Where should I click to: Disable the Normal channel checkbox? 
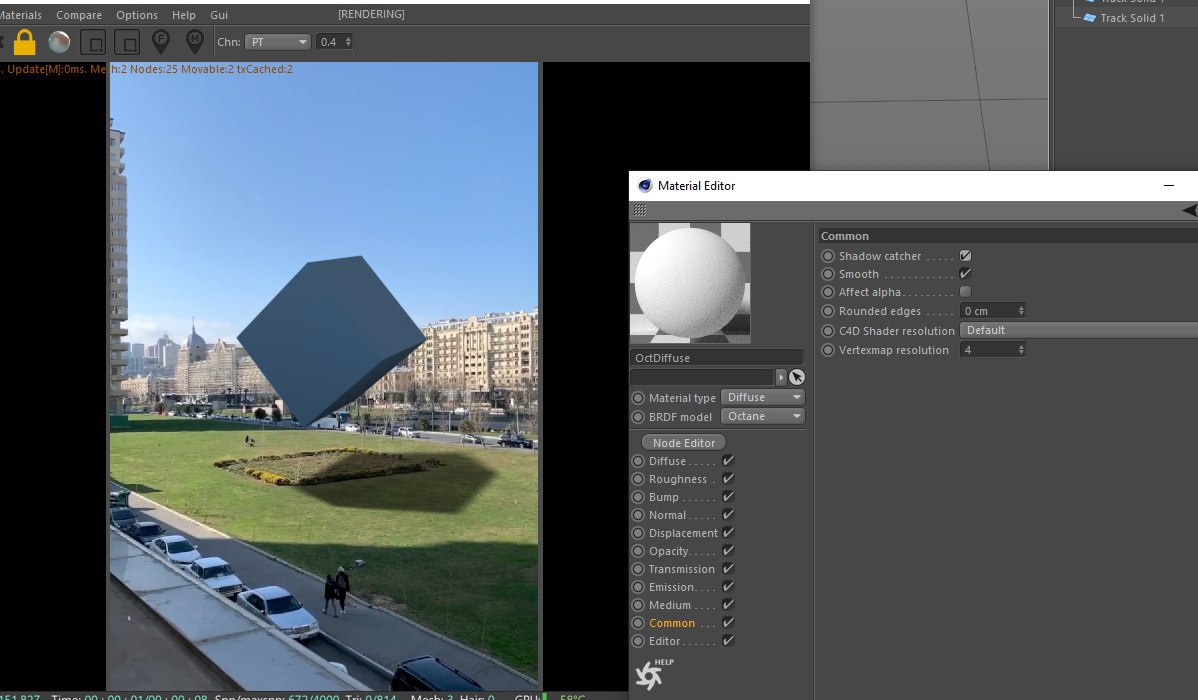pyautogui.click(x=728, y=514)
